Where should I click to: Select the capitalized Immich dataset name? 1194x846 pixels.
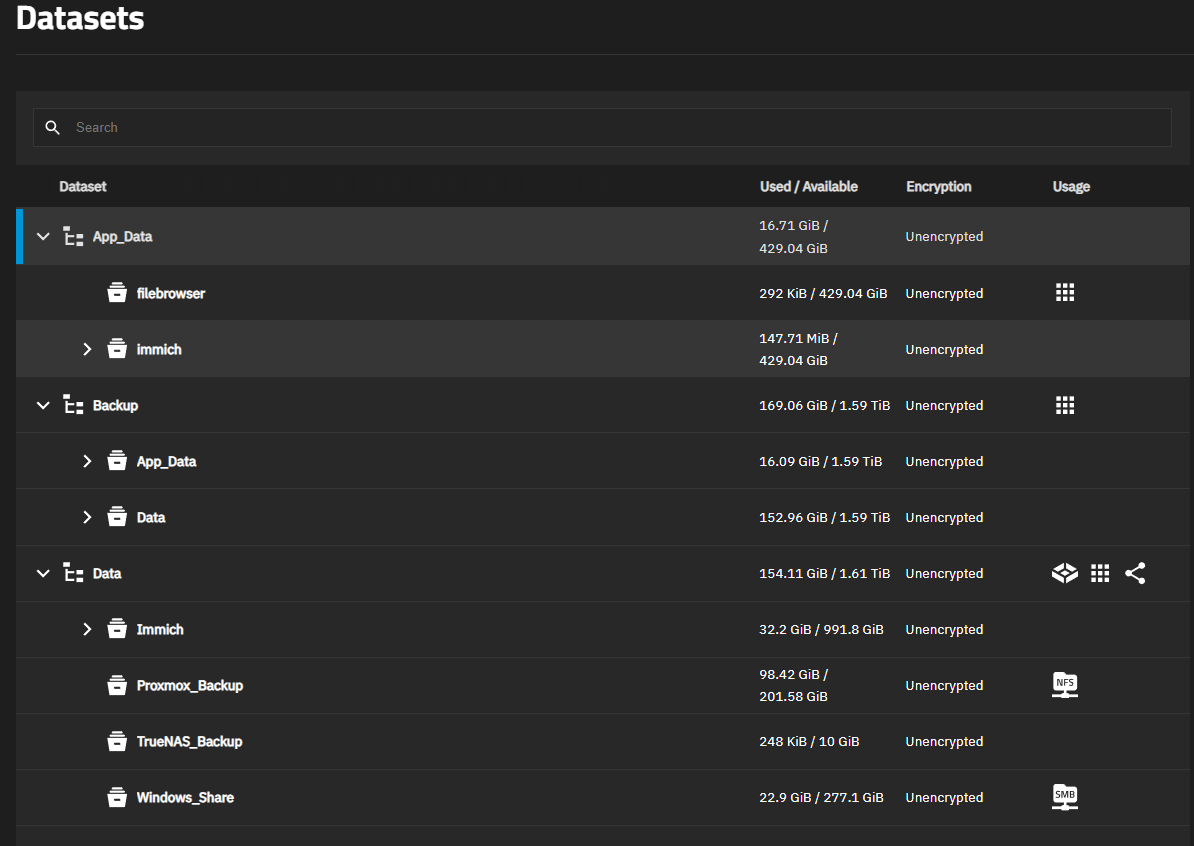(x=160, y=630)
